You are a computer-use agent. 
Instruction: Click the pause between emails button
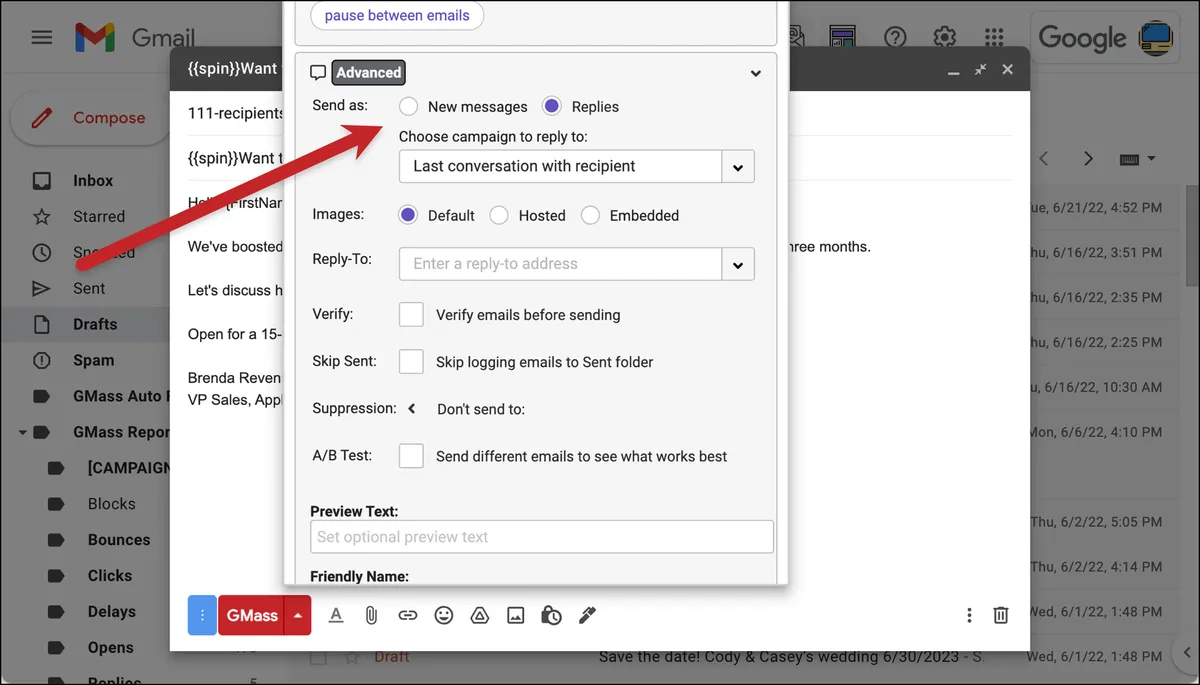click(x=397, y=16)
